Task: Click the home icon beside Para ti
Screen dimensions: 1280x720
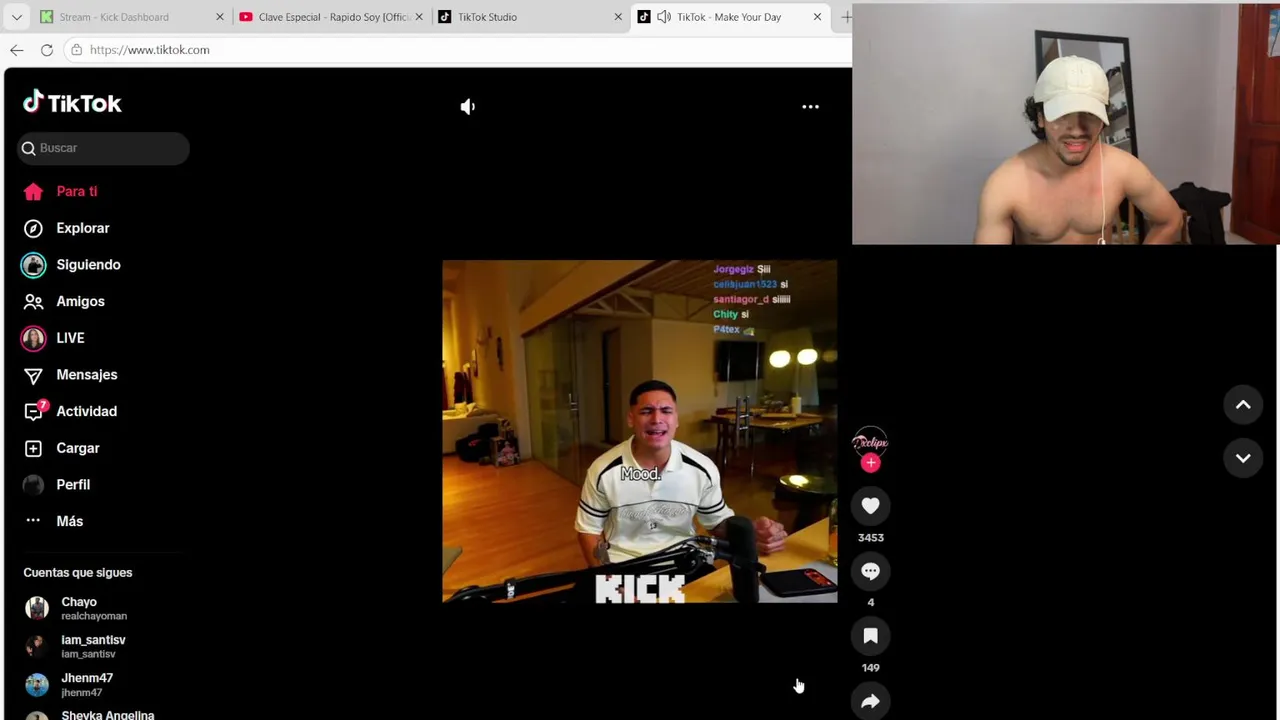Action: [33, 191]
